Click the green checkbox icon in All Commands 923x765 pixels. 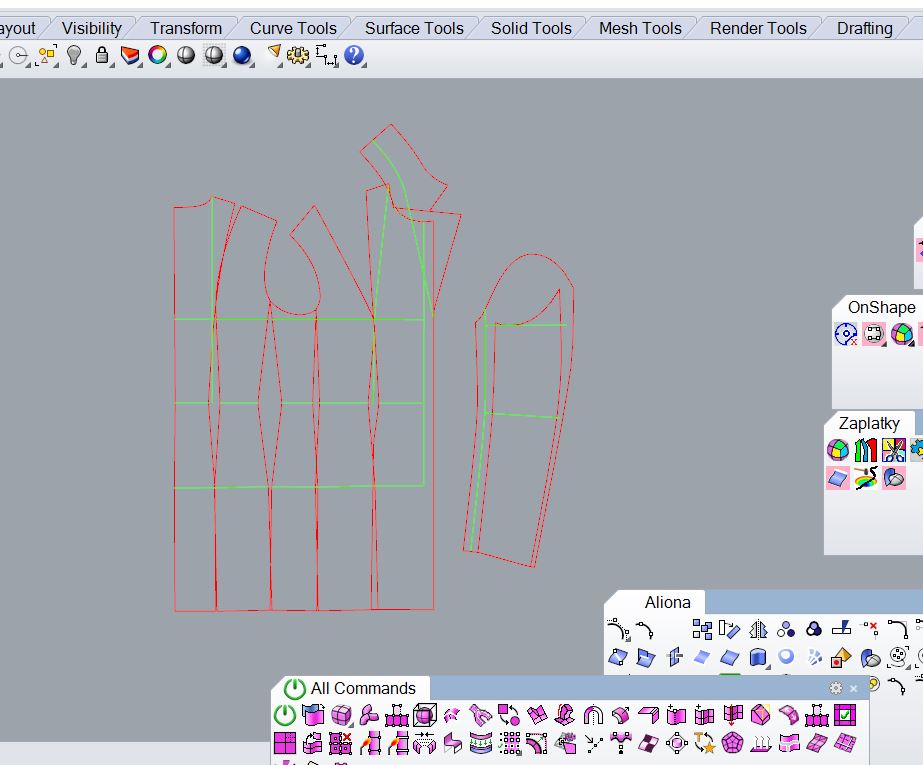point(845,715)
